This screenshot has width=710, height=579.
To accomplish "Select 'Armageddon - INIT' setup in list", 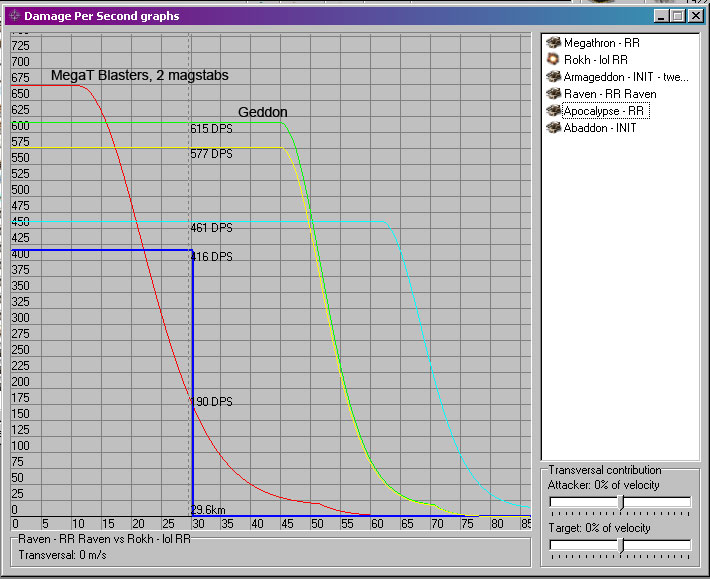I will tap(625, 77).
